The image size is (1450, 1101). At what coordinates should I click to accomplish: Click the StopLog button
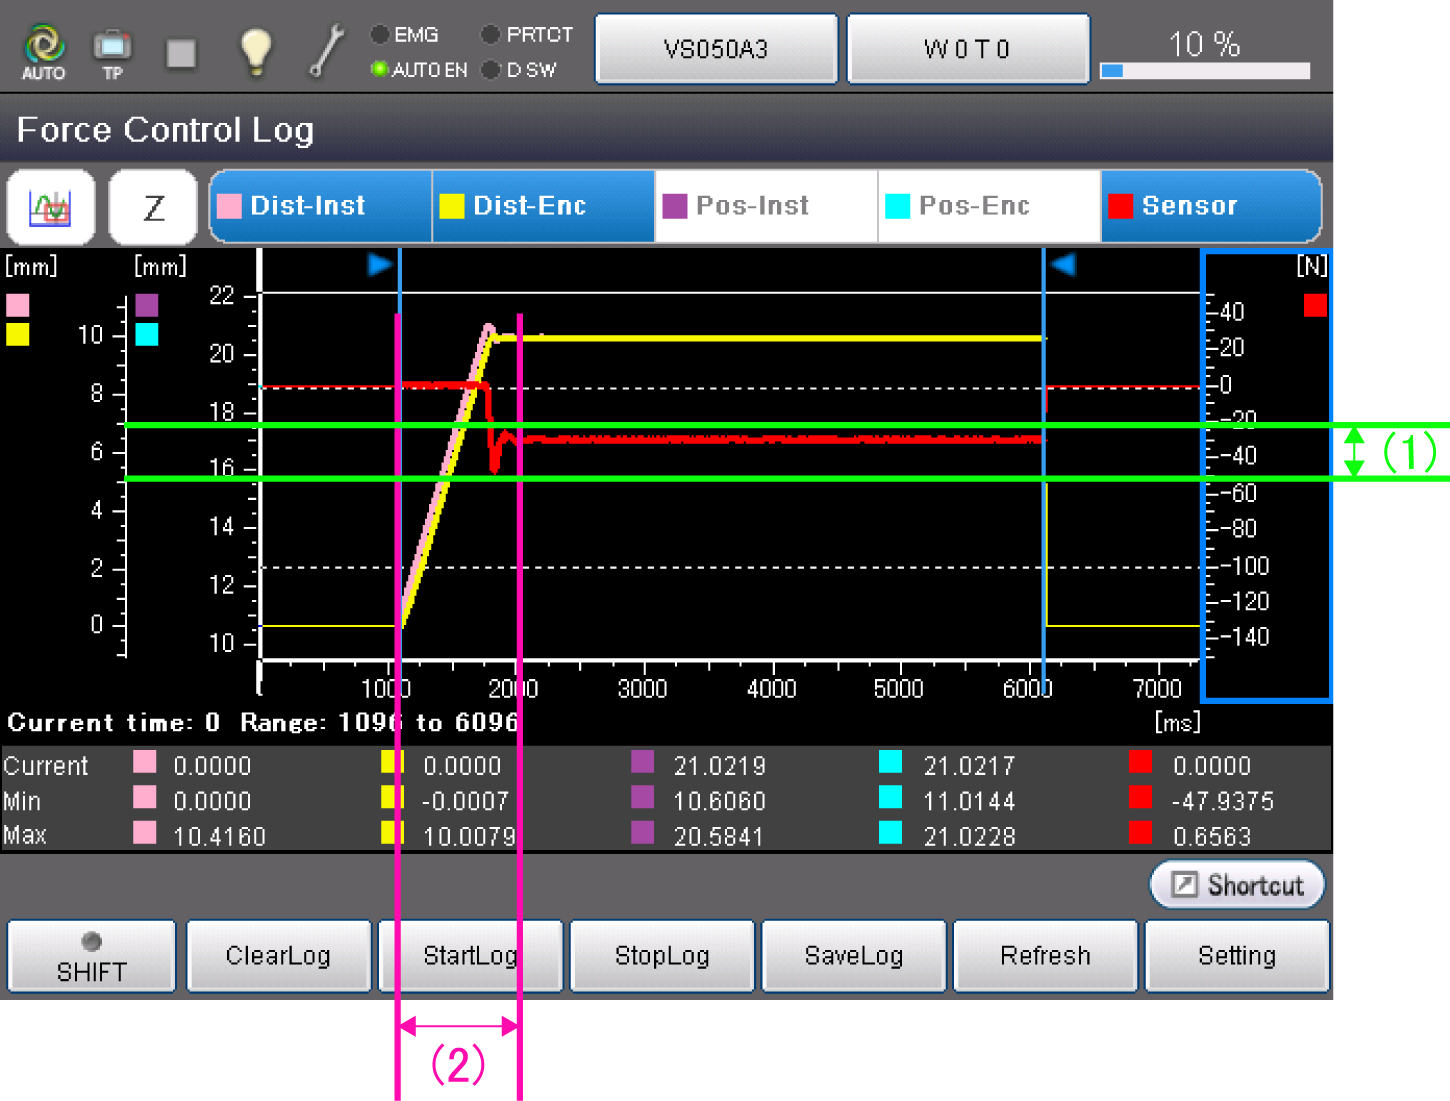click(x=661, y=956)
